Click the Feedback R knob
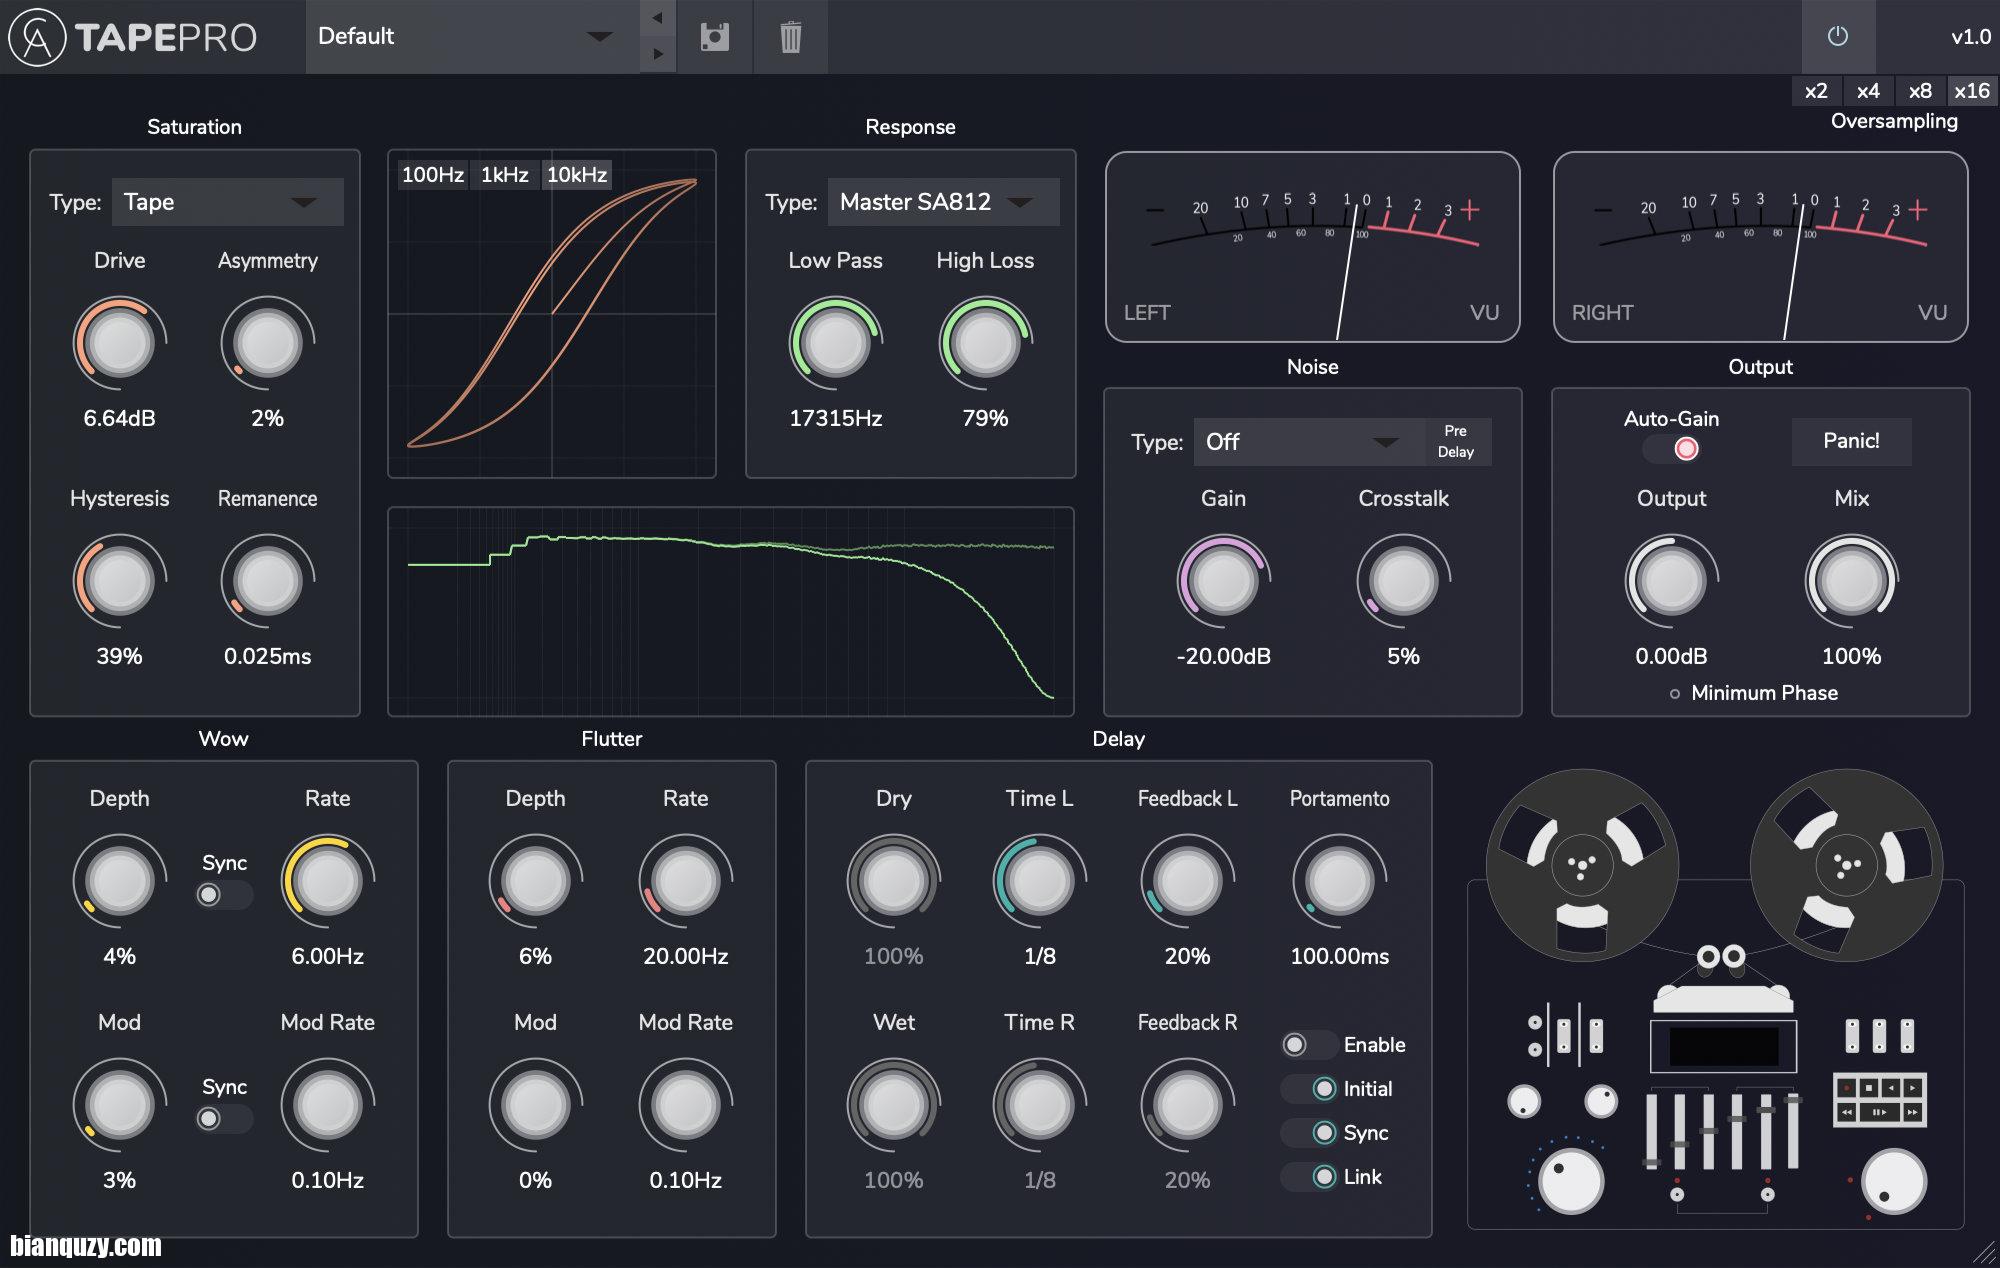Viewport: 2000px width, 1268px height. 1188,1105
